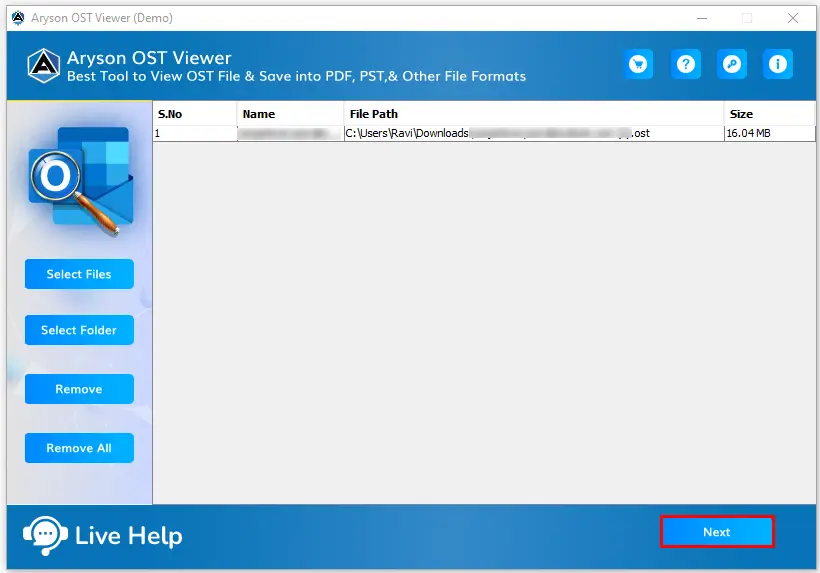This screenshot has width=820, height=573.
Task: Proceed with the Next button
Action: pyautogui.click(x=717, y=532)
